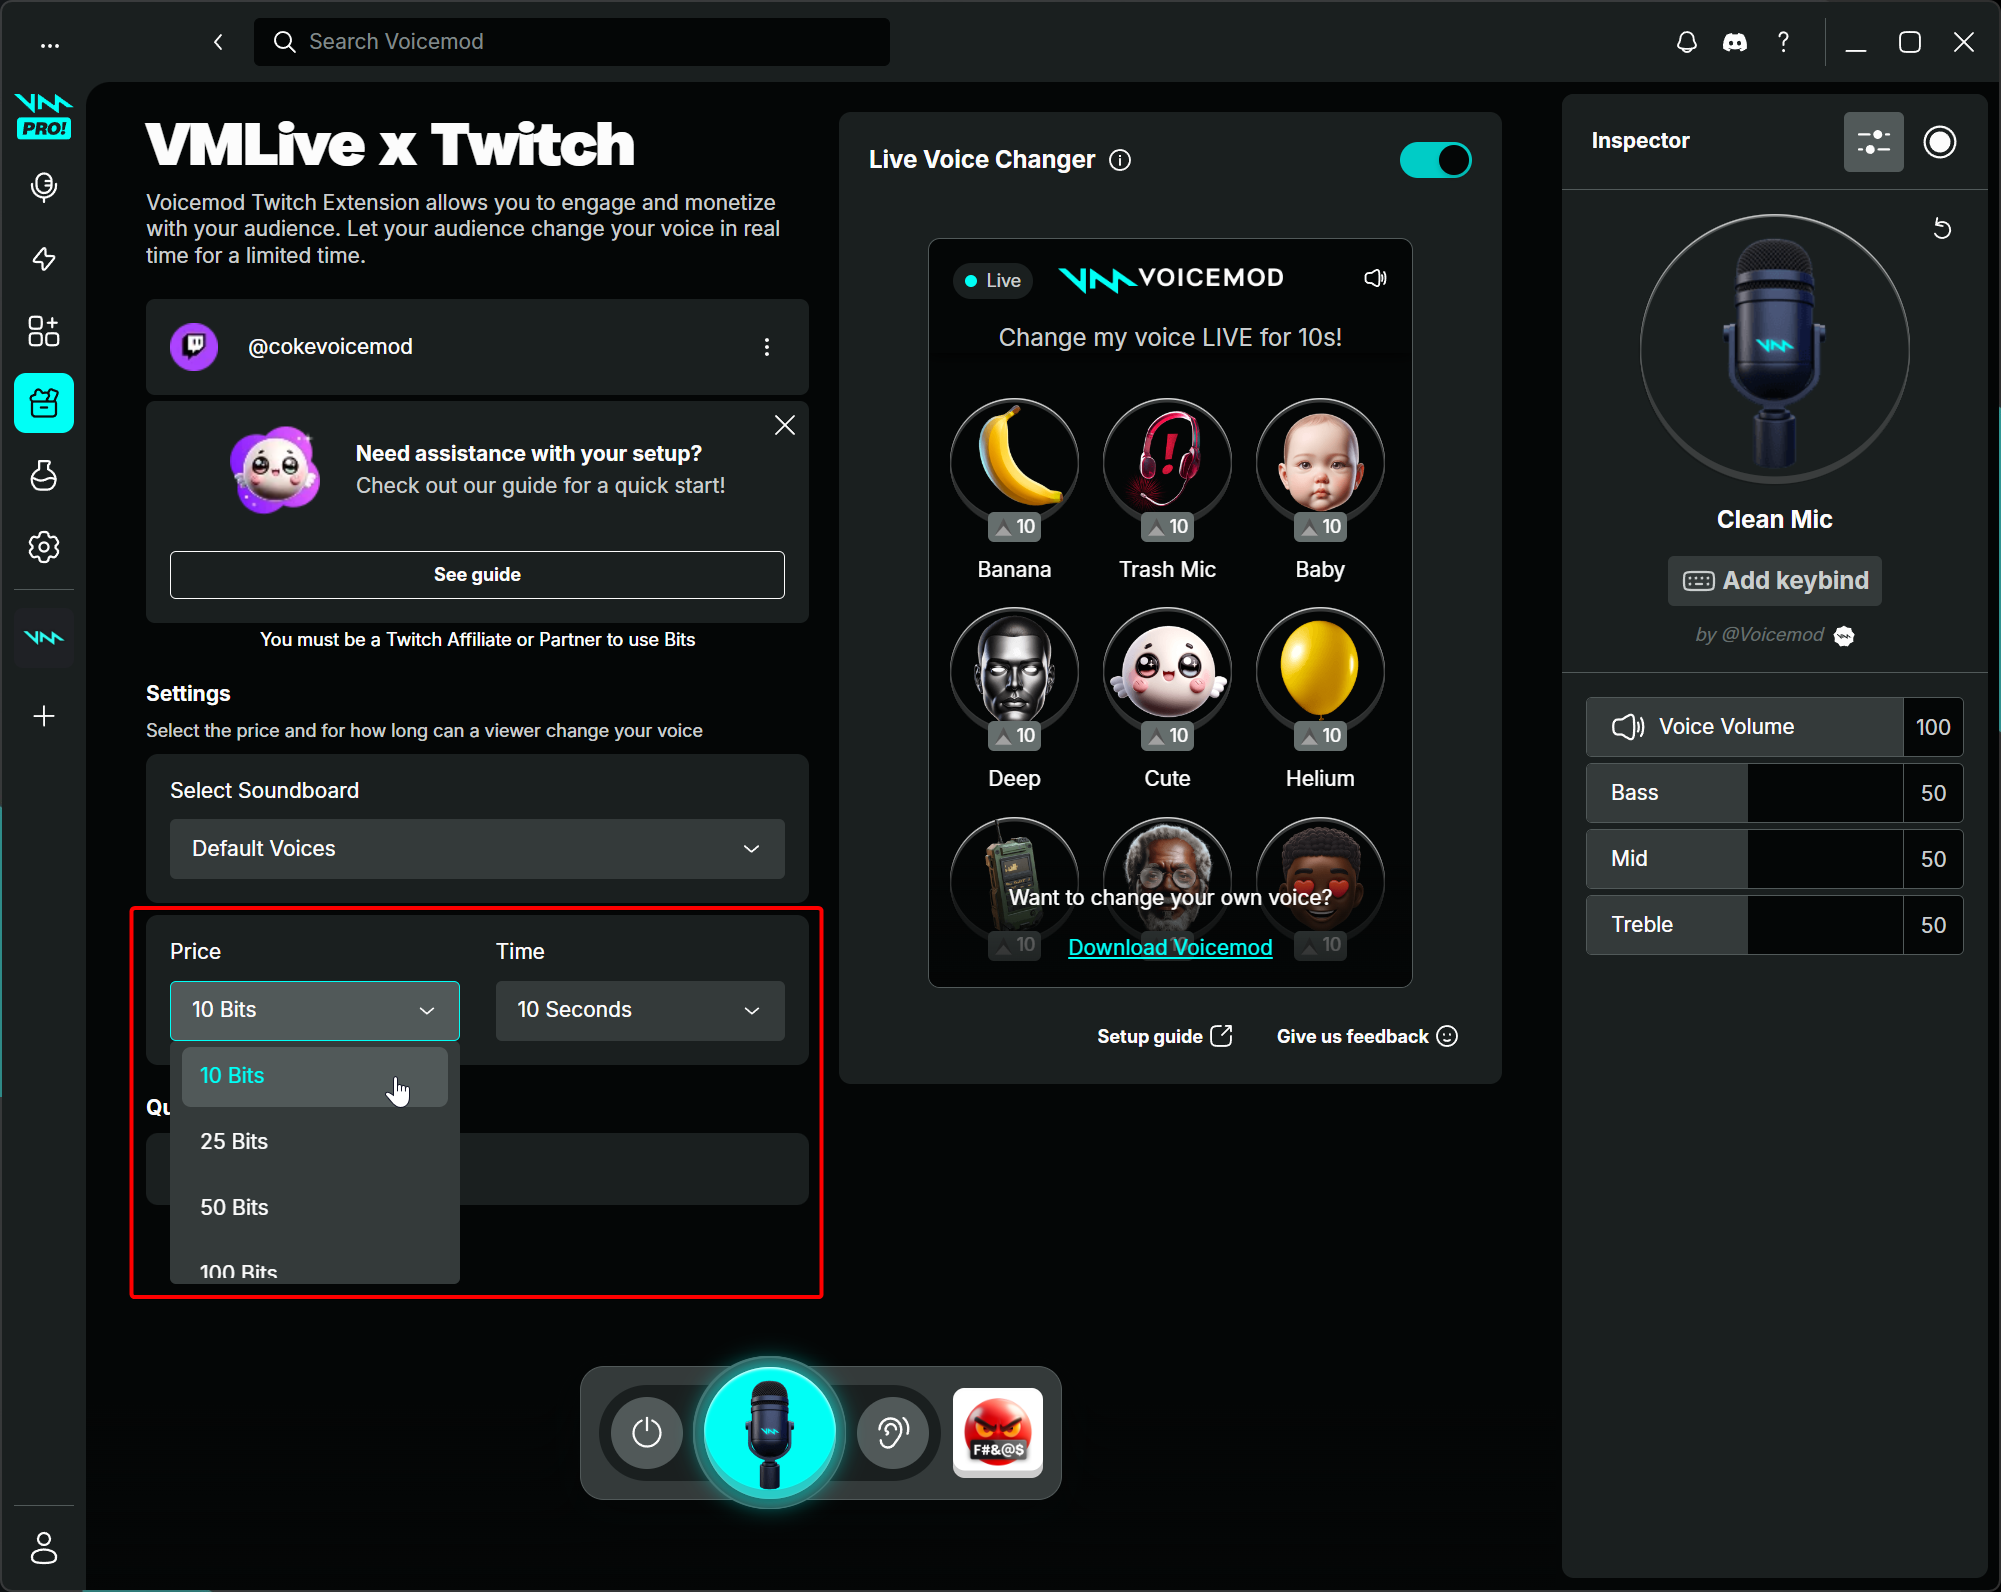Toggle the Live Voice Changer switch
Image resolution: width=2001 pixels, height=1592 pixels.
coord(1435,160)
